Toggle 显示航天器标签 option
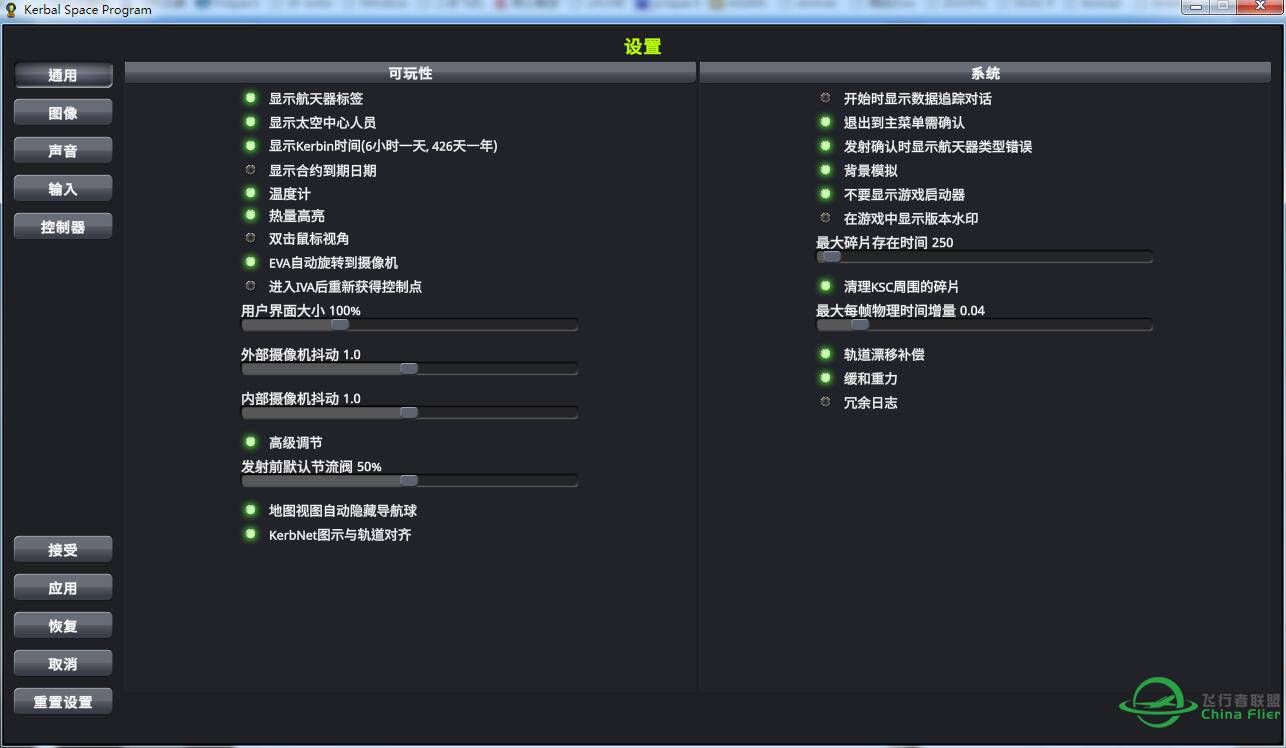 [x=250, y=98]
